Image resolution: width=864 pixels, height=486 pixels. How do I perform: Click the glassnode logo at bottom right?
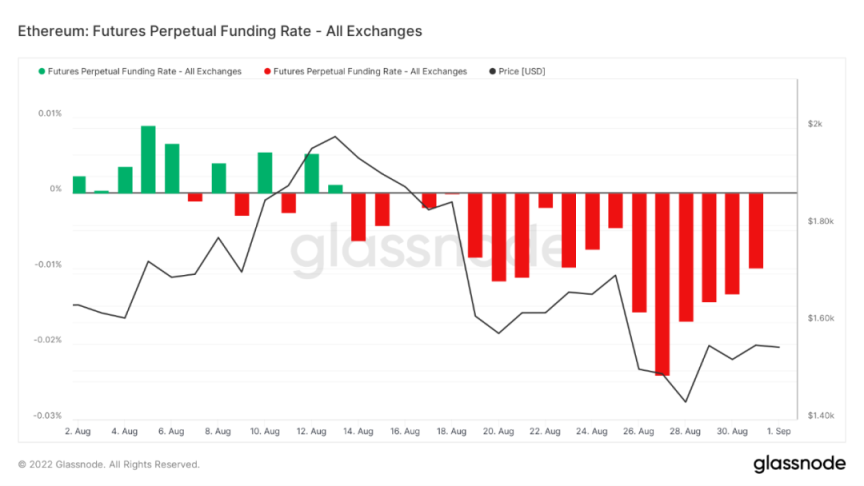point(799,463)
